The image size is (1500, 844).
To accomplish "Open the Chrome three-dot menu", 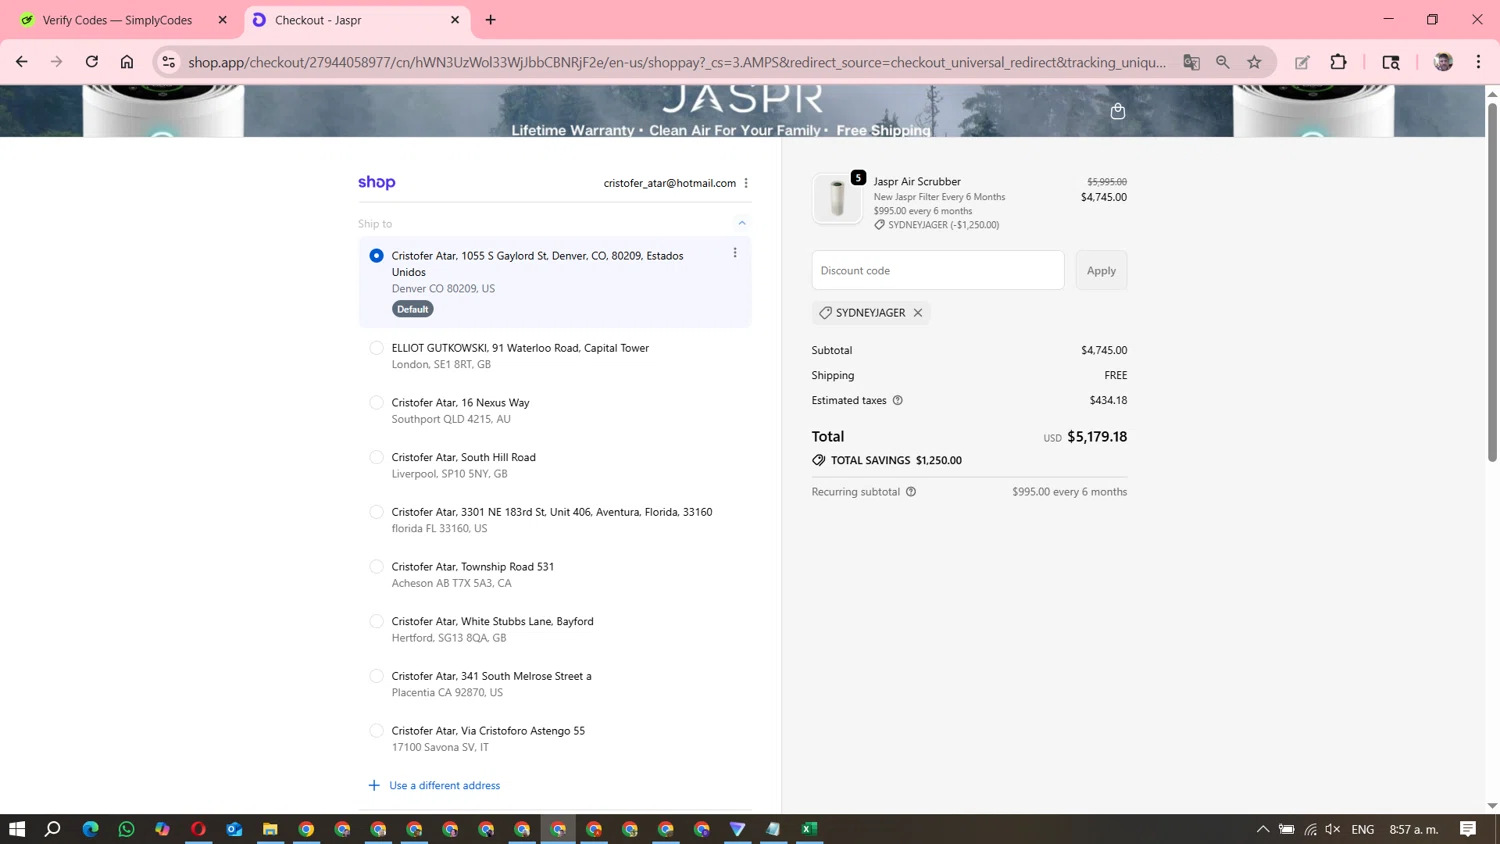I will coord(1478,62).
